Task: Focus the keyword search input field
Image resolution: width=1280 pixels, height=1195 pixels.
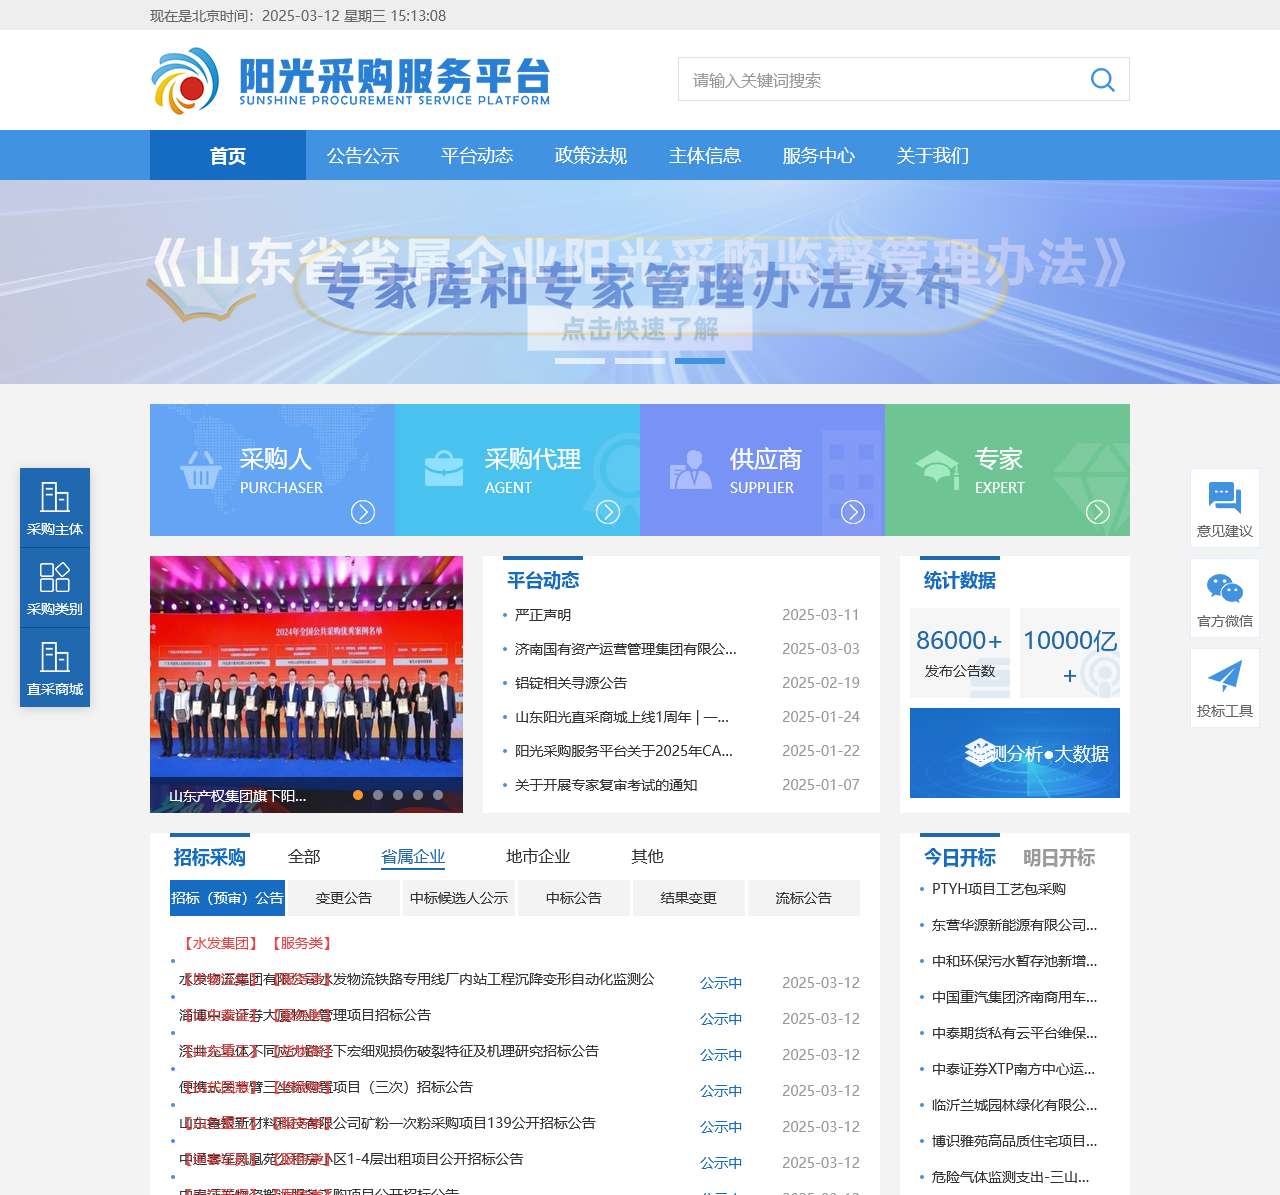Action: point(880,80)
